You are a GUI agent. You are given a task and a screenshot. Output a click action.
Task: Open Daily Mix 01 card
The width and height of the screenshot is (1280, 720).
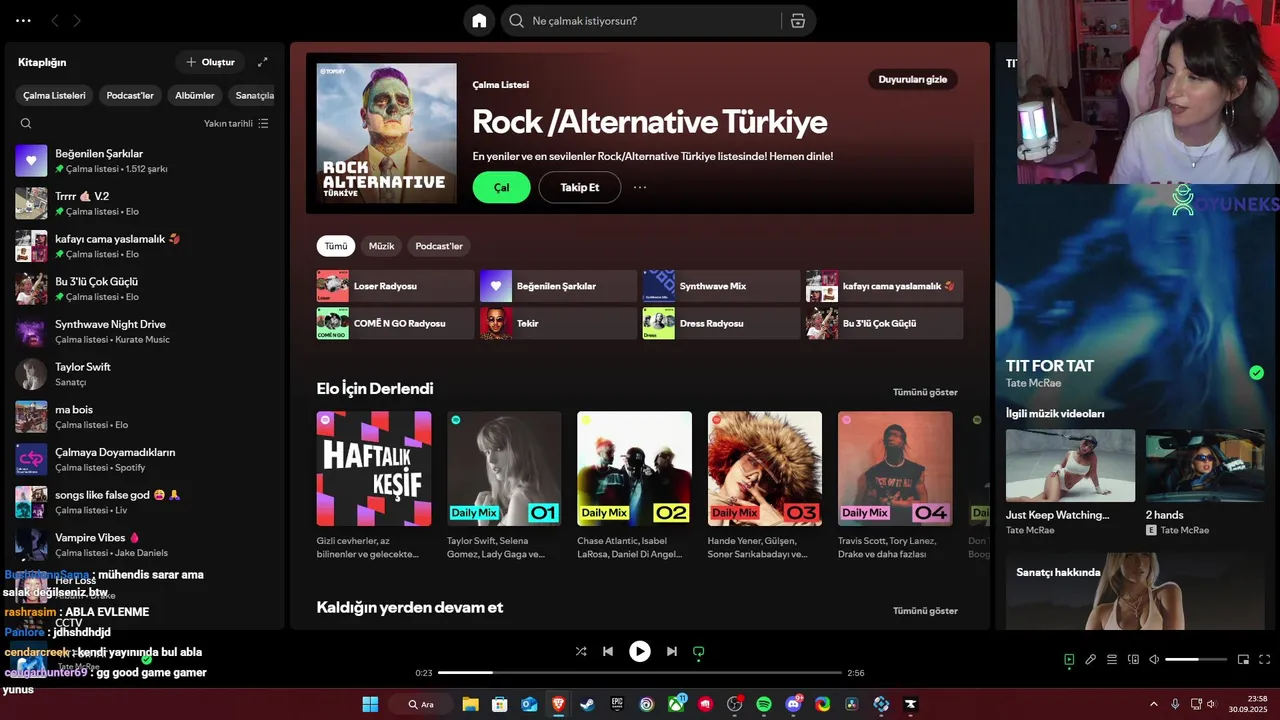point(504,485)
